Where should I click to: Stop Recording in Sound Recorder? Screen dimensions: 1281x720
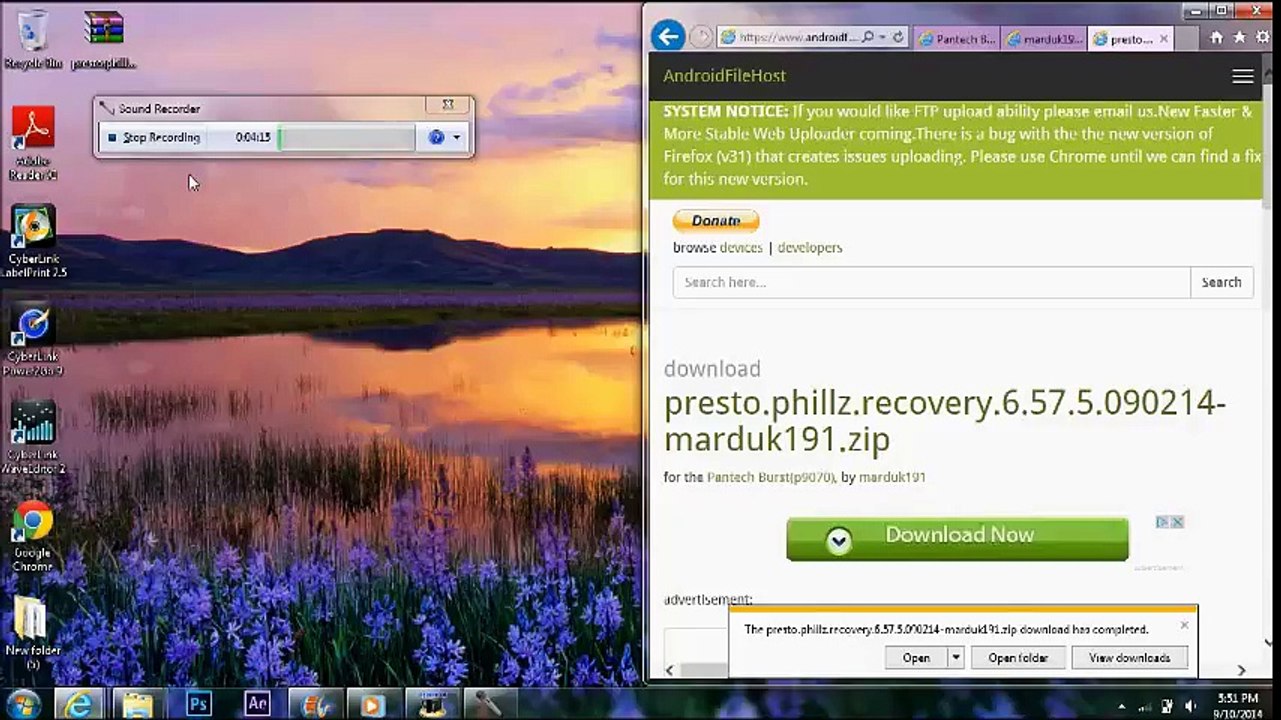(x=154, y=138)
